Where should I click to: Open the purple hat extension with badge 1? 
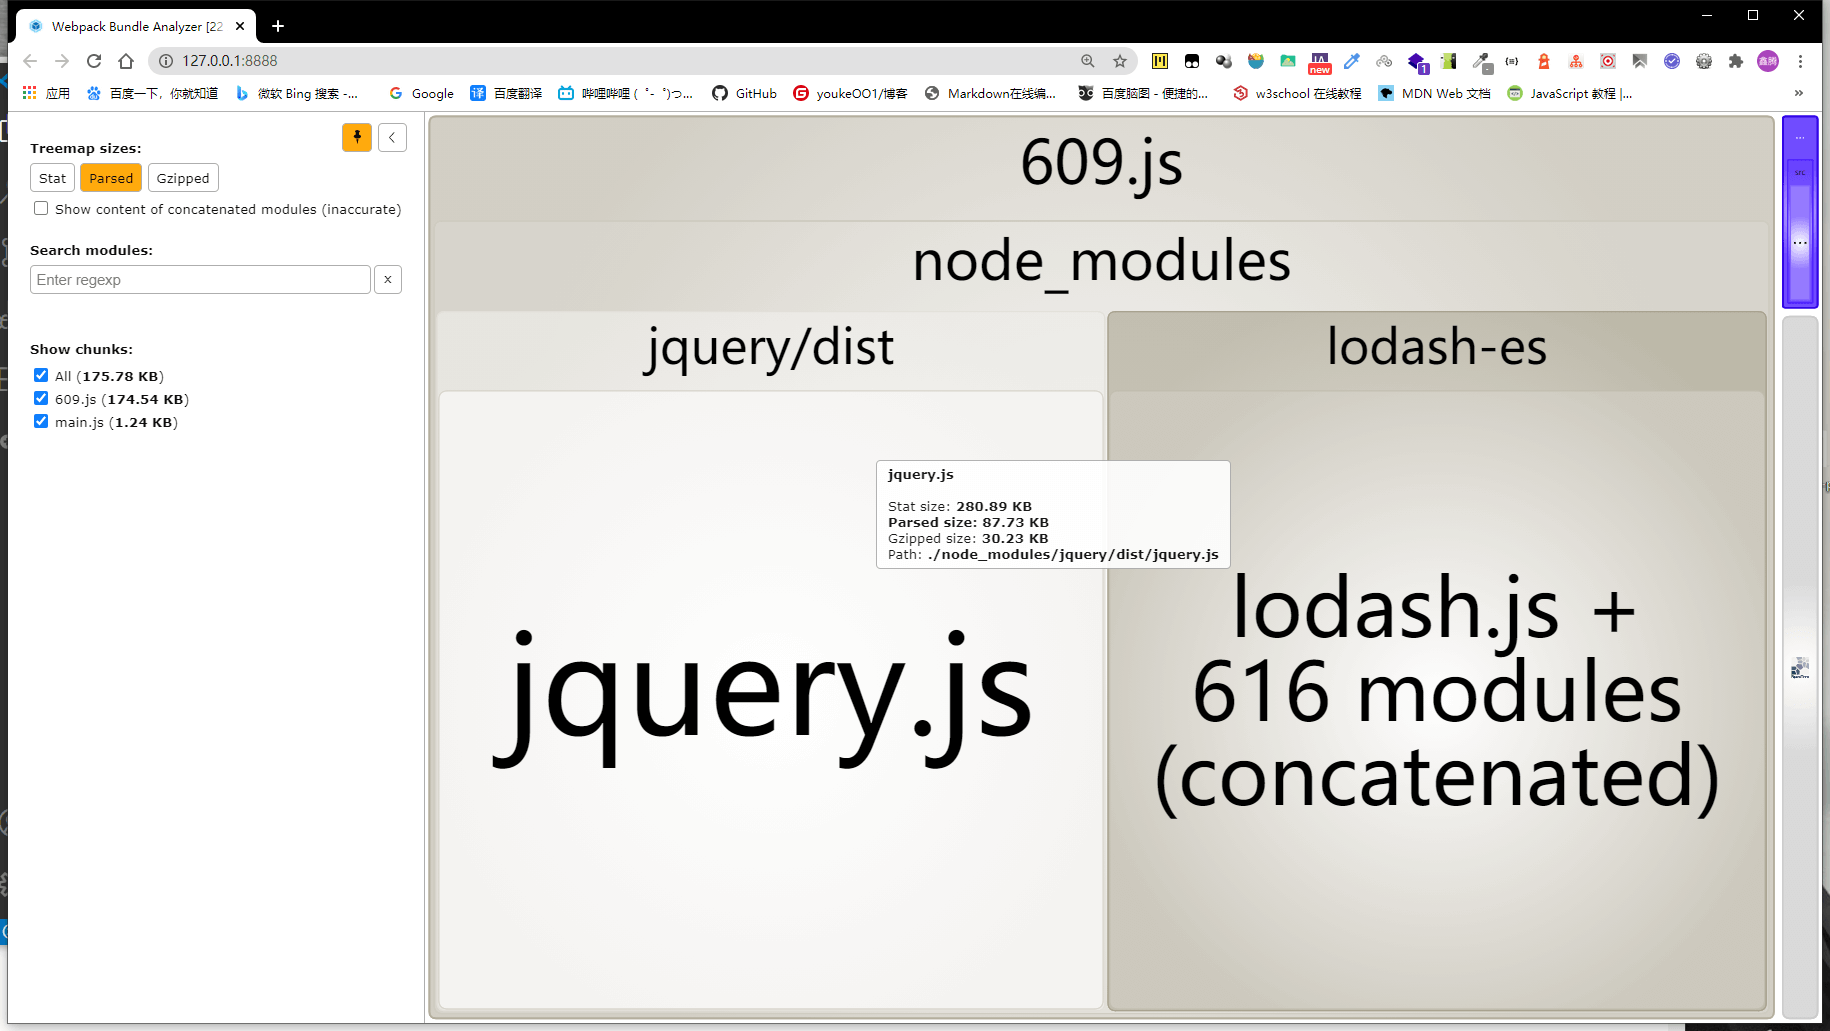point(1417,63)
